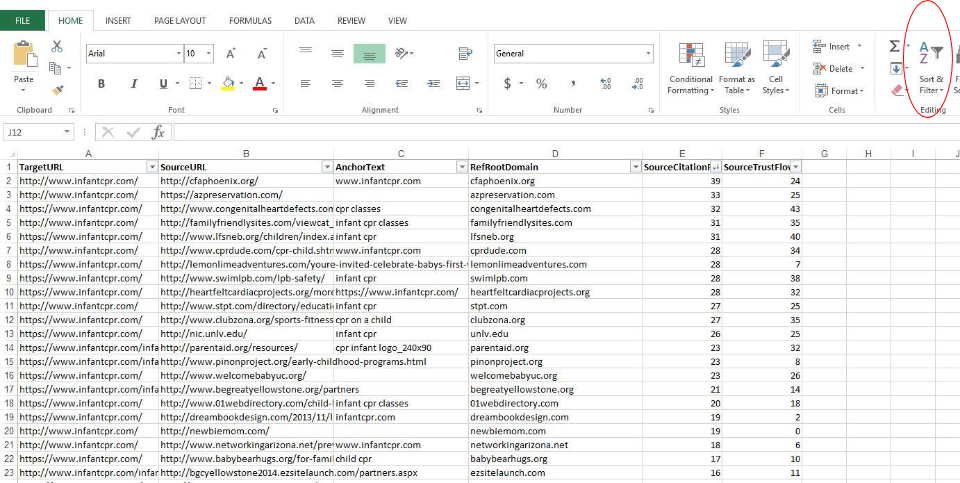Viewport: 960px width, 483px height.
Task: Click Delete in the Cells group
Action: click(838, 69)
